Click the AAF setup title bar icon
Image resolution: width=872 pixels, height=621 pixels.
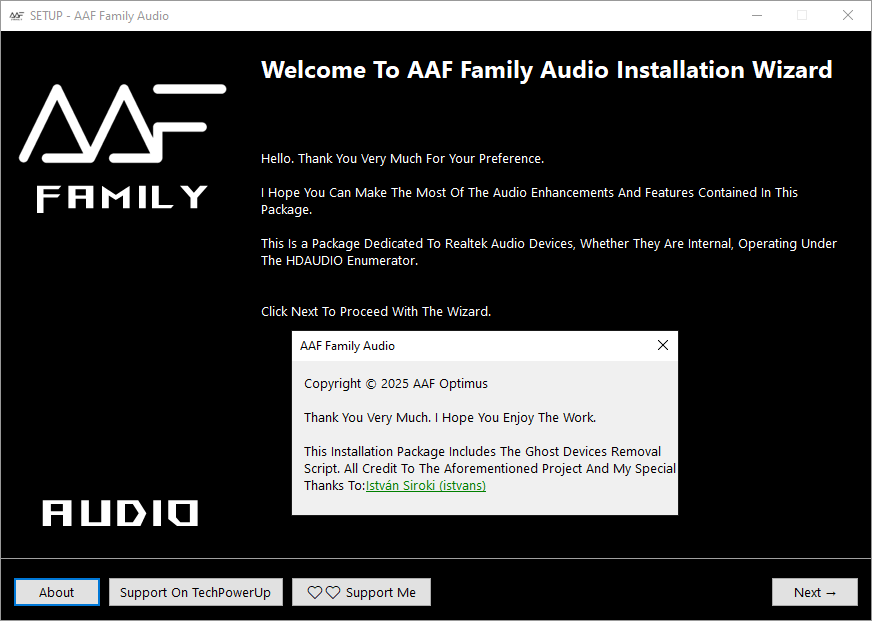(16, 16)
